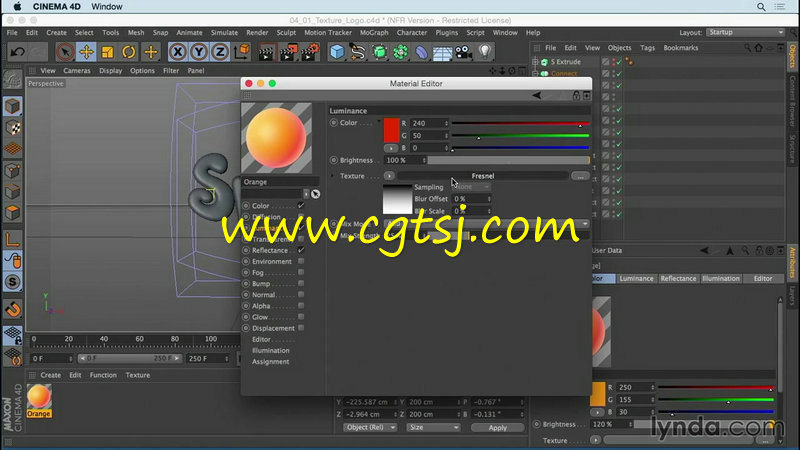Click the Undo arrow in the toolbar
Image resolution: width=800 pixels, height=450 pixels.
(18, 52)
